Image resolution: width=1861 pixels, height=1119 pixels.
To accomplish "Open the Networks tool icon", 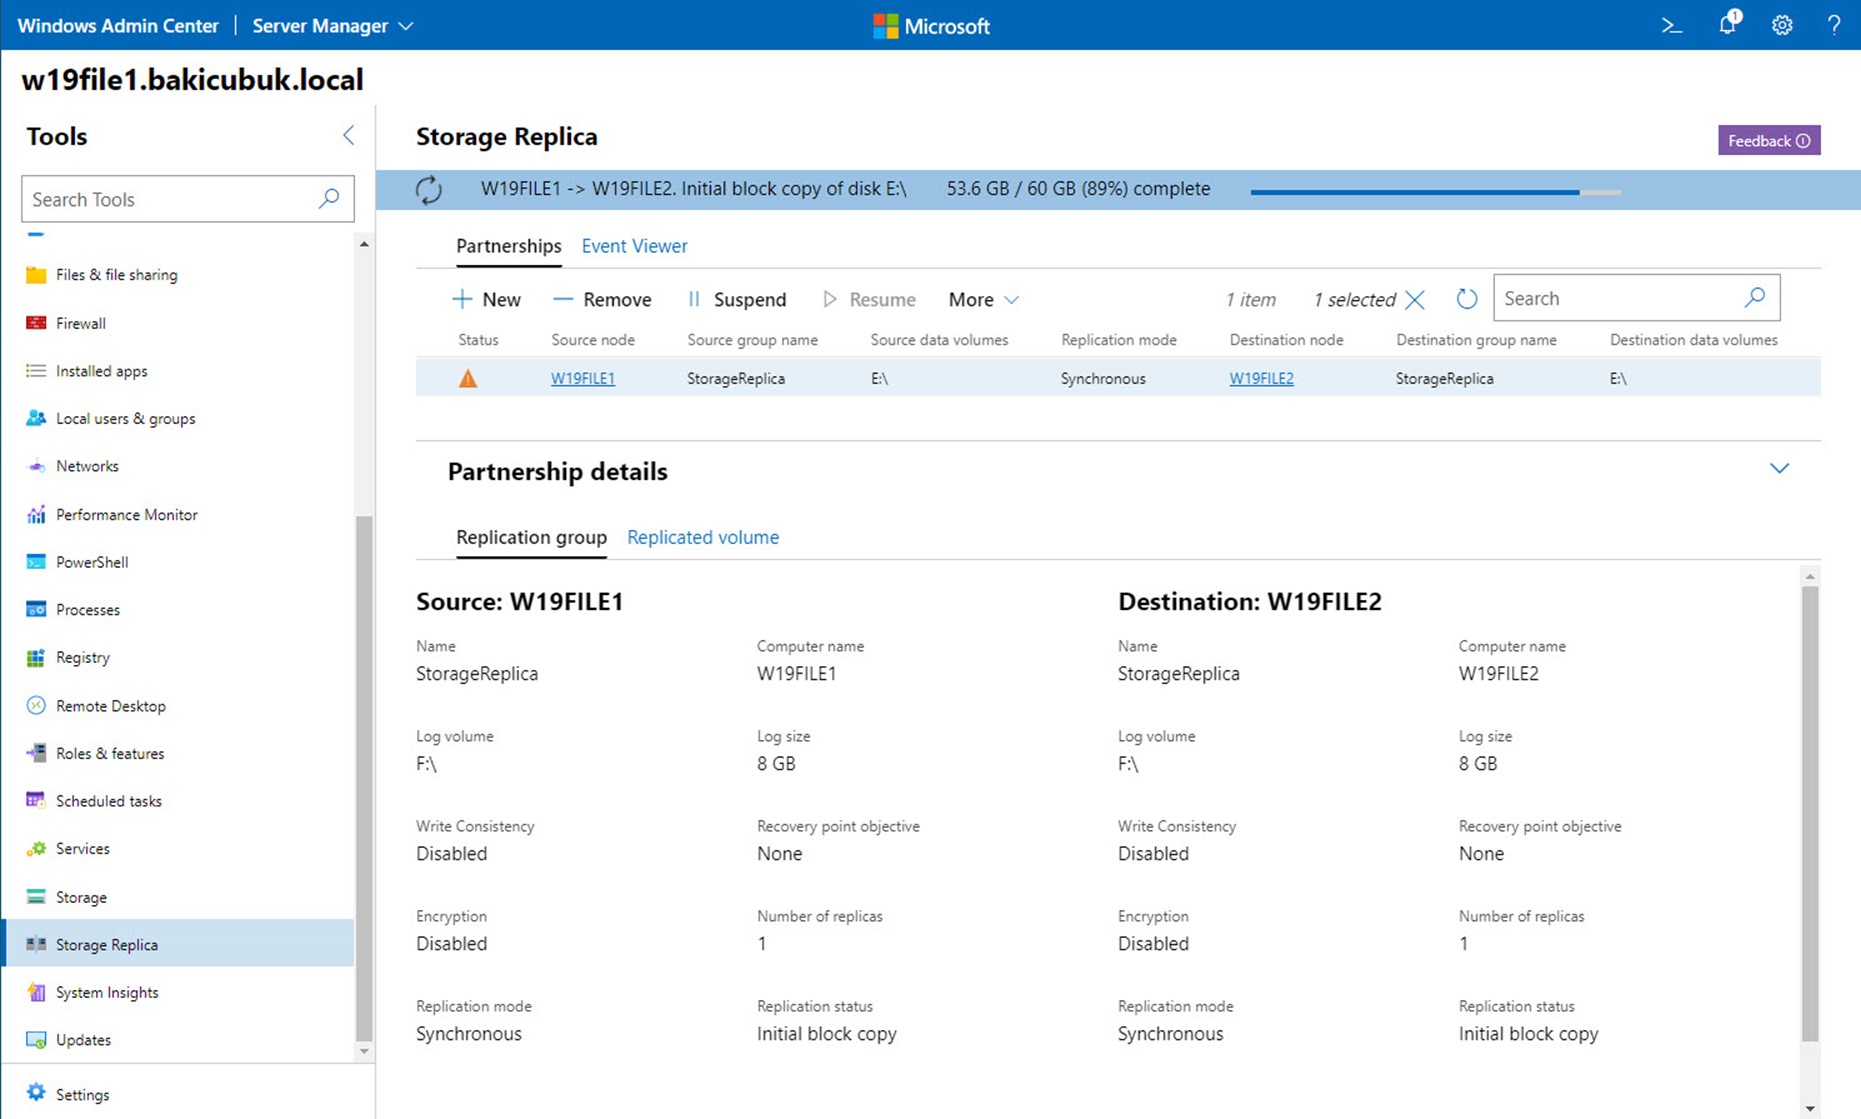I will (36, 466).
